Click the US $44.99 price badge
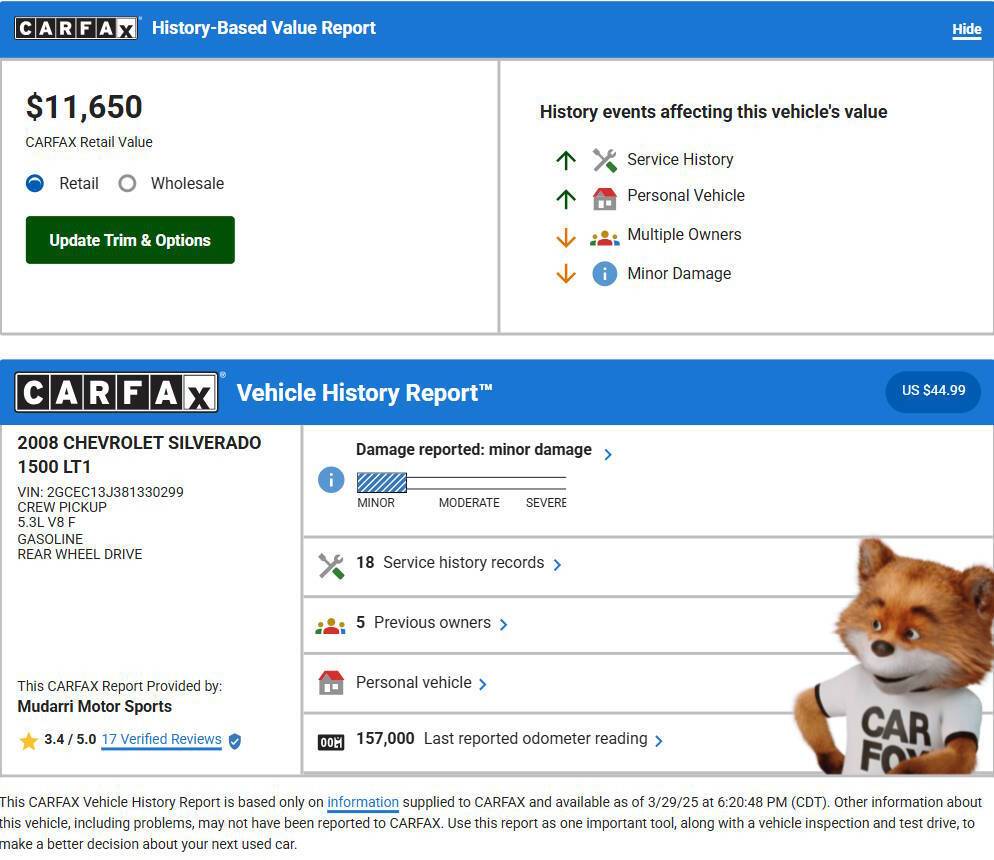 click(x=933, y=392)
